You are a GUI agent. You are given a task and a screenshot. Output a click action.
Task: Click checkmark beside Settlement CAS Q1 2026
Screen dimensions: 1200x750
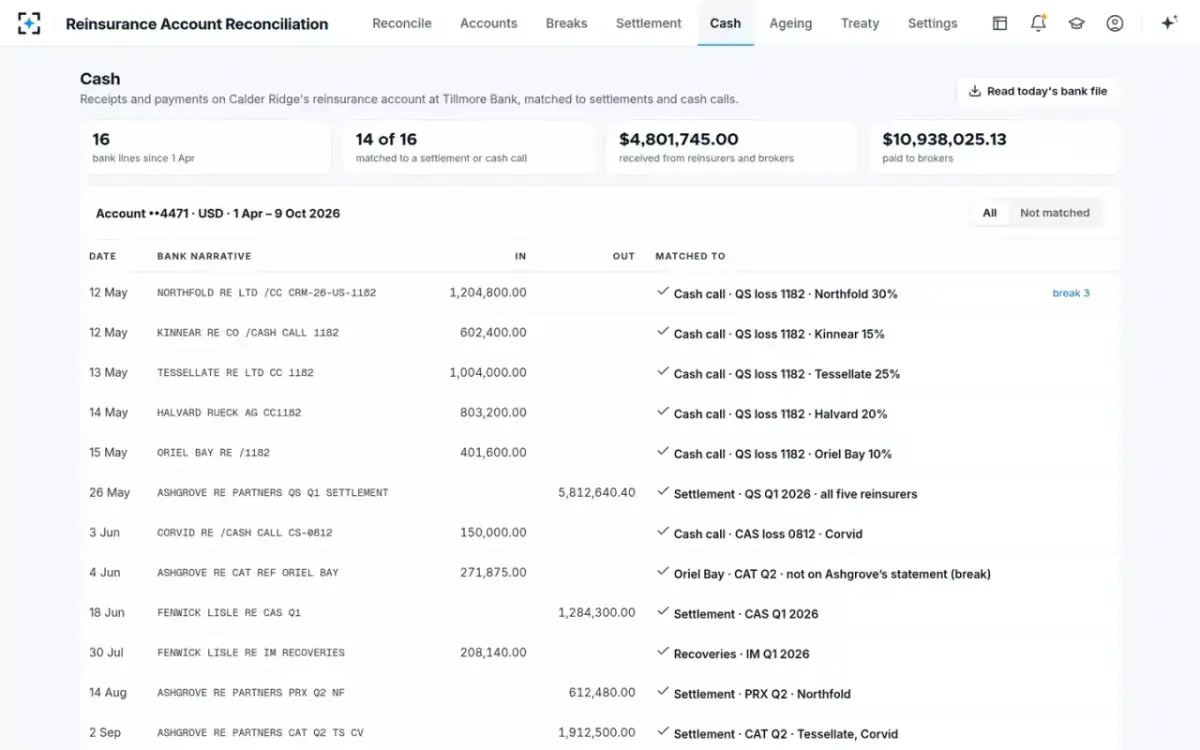click(x=662, y=612)
